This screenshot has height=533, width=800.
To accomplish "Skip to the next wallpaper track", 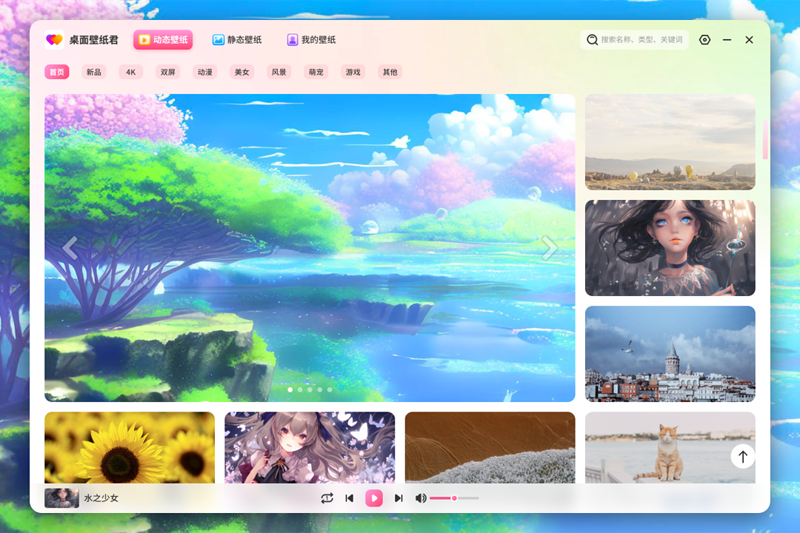I will (398, 498).
